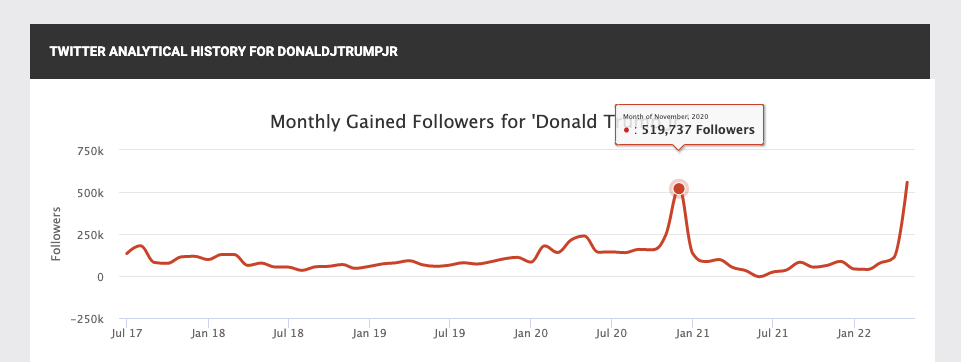This screenshot has height=362, width=961.
Task: Select the 519,737 Followers tooltip text
Action: click(x=698, y=130)
